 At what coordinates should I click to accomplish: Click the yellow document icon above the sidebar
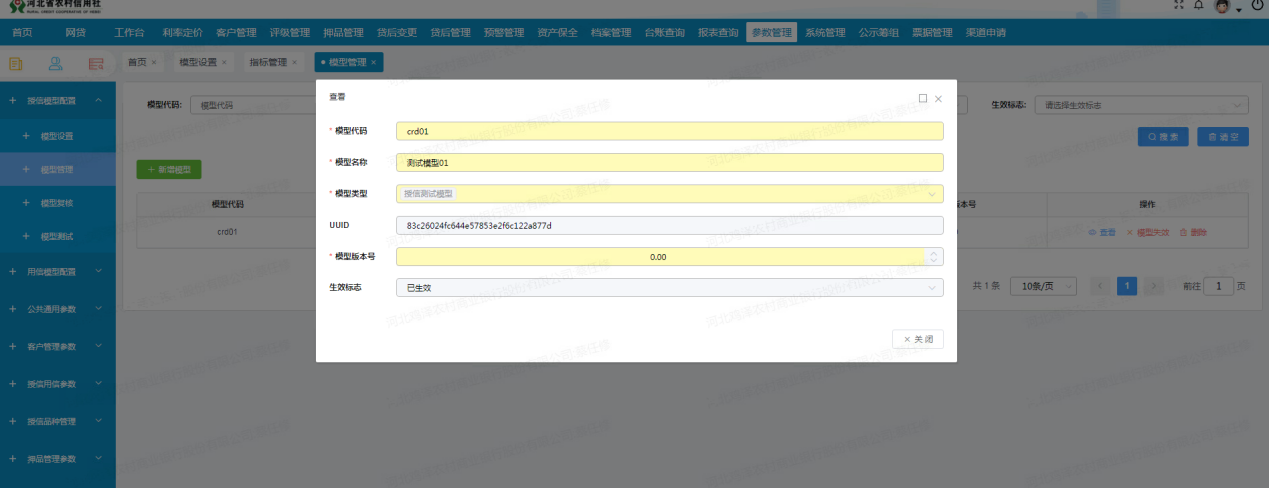(17, 63)
